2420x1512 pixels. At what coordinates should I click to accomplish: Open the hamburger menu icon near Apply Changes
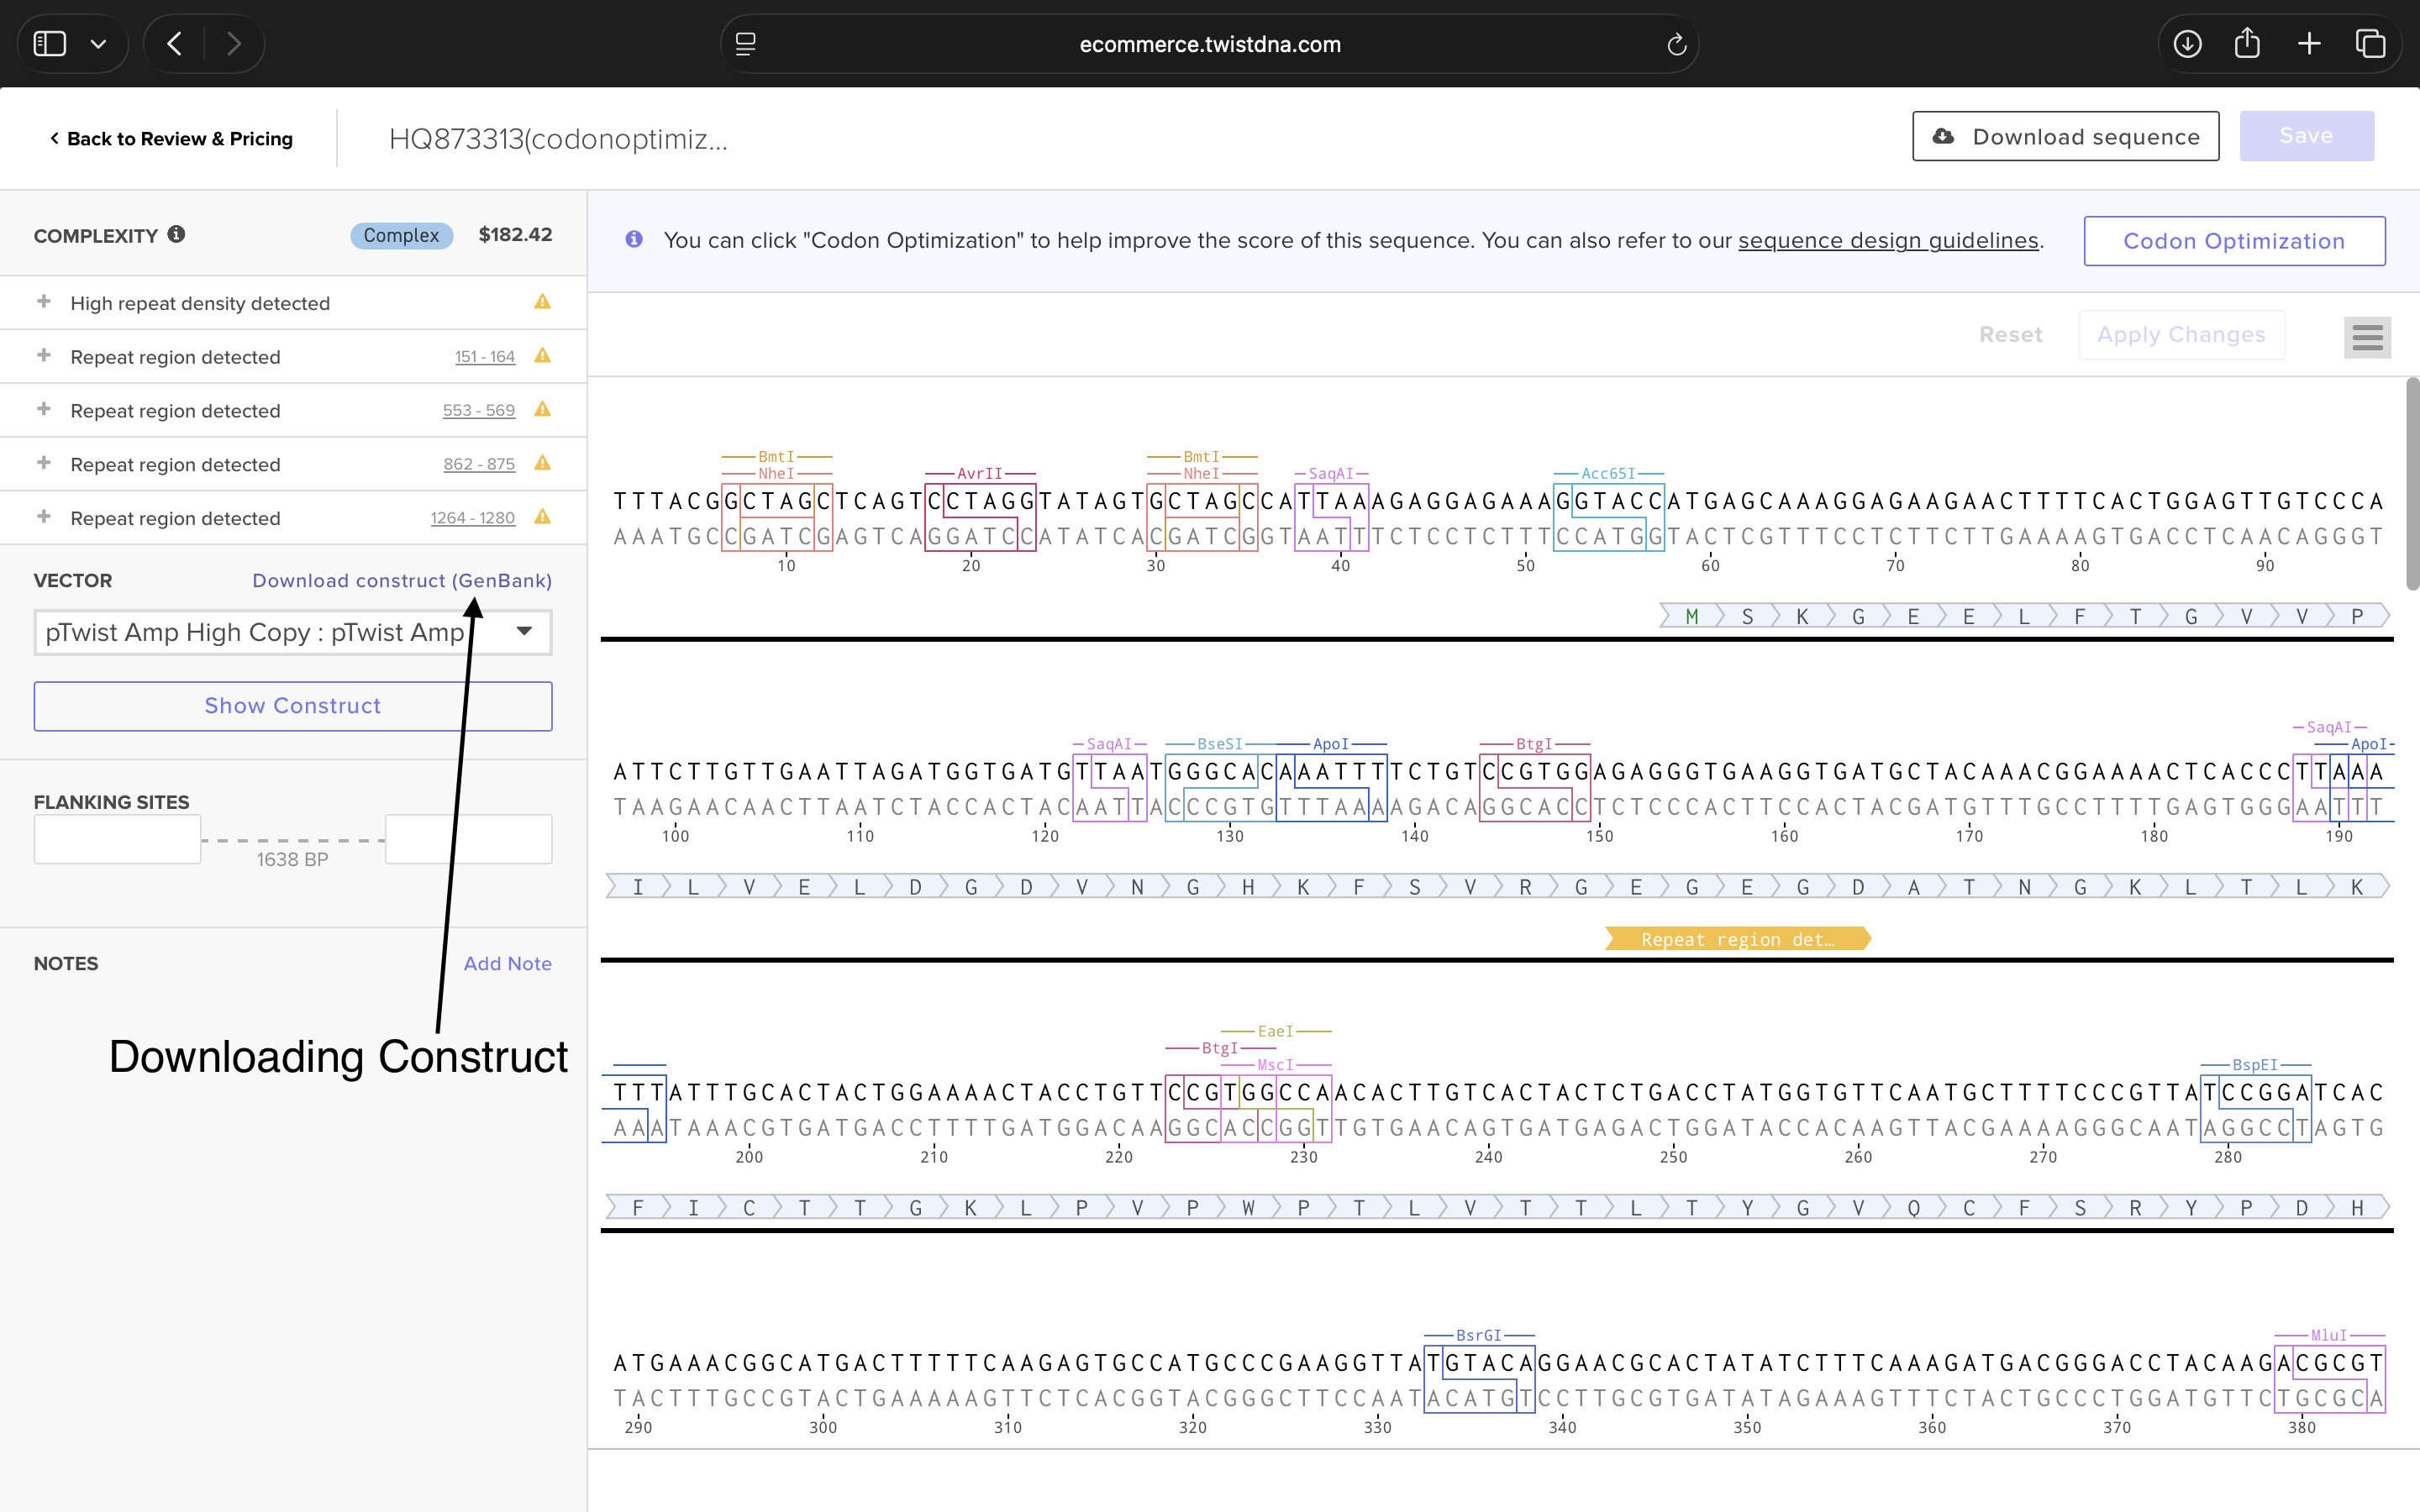(2366, 337)
